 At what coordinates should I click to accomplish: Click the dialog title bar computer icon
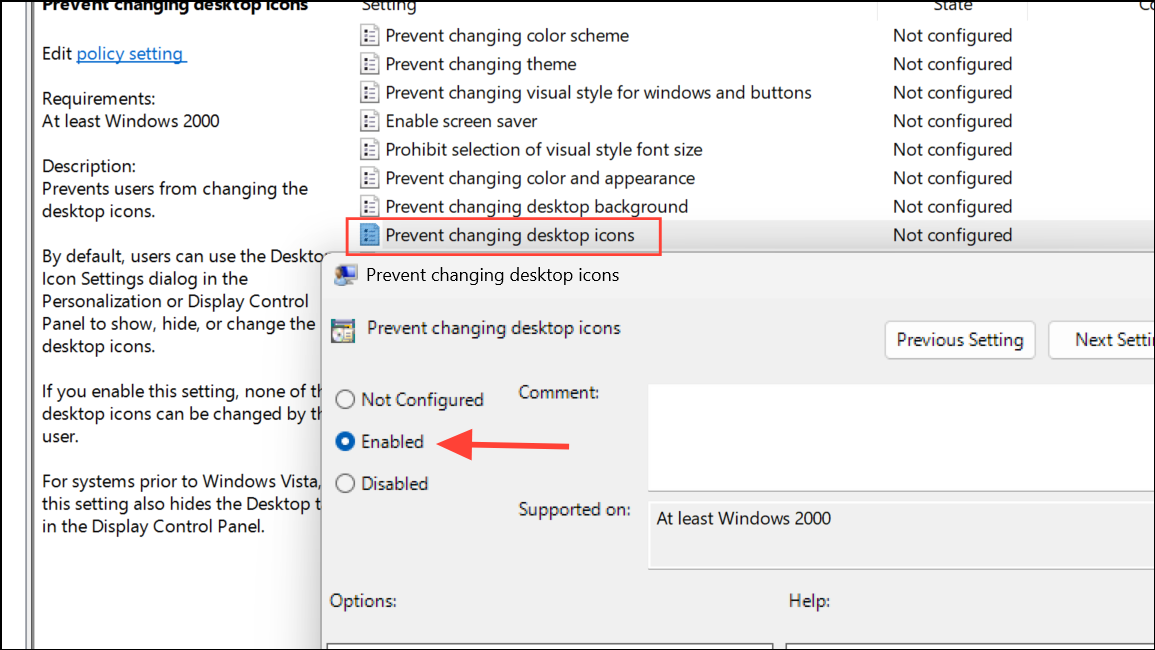tap(345, 275)
